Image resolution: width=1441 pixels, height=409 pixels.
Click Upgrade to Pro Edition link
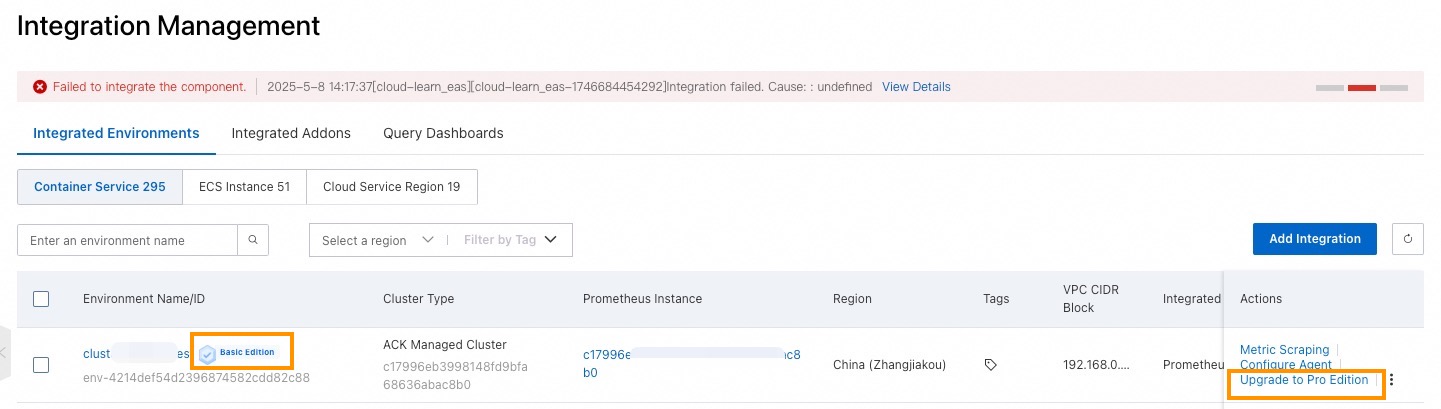tap(1303, 380)
